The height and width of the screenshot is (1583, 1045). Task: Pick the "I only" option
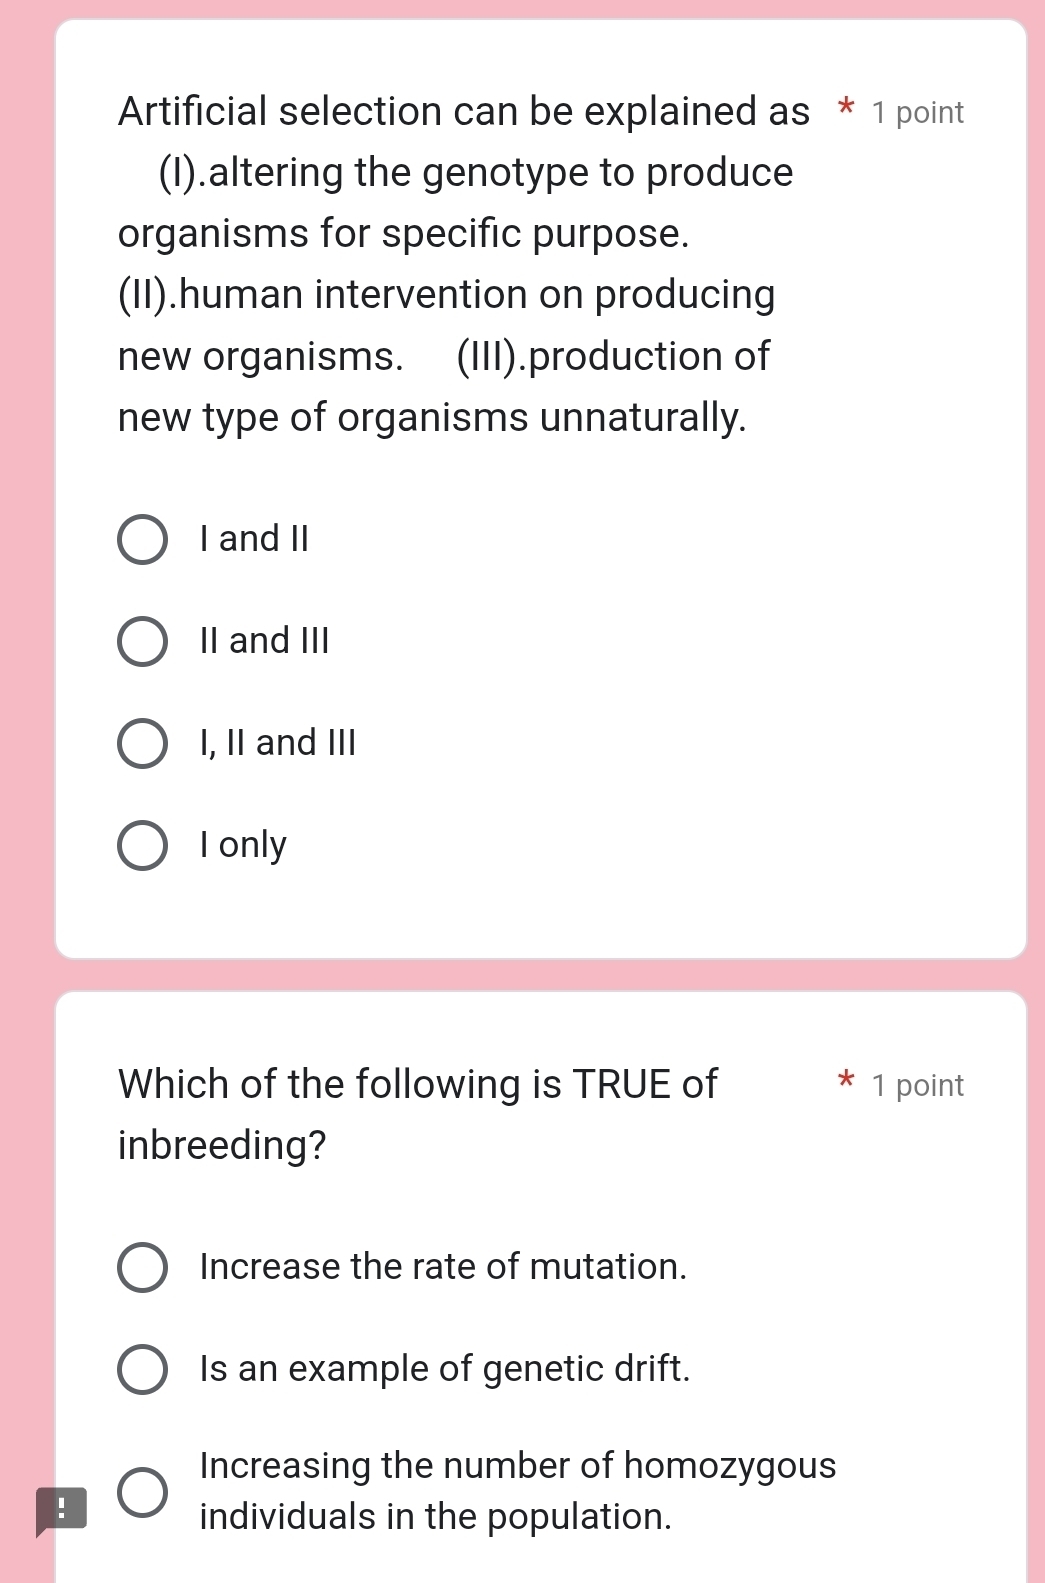point(141,845)
